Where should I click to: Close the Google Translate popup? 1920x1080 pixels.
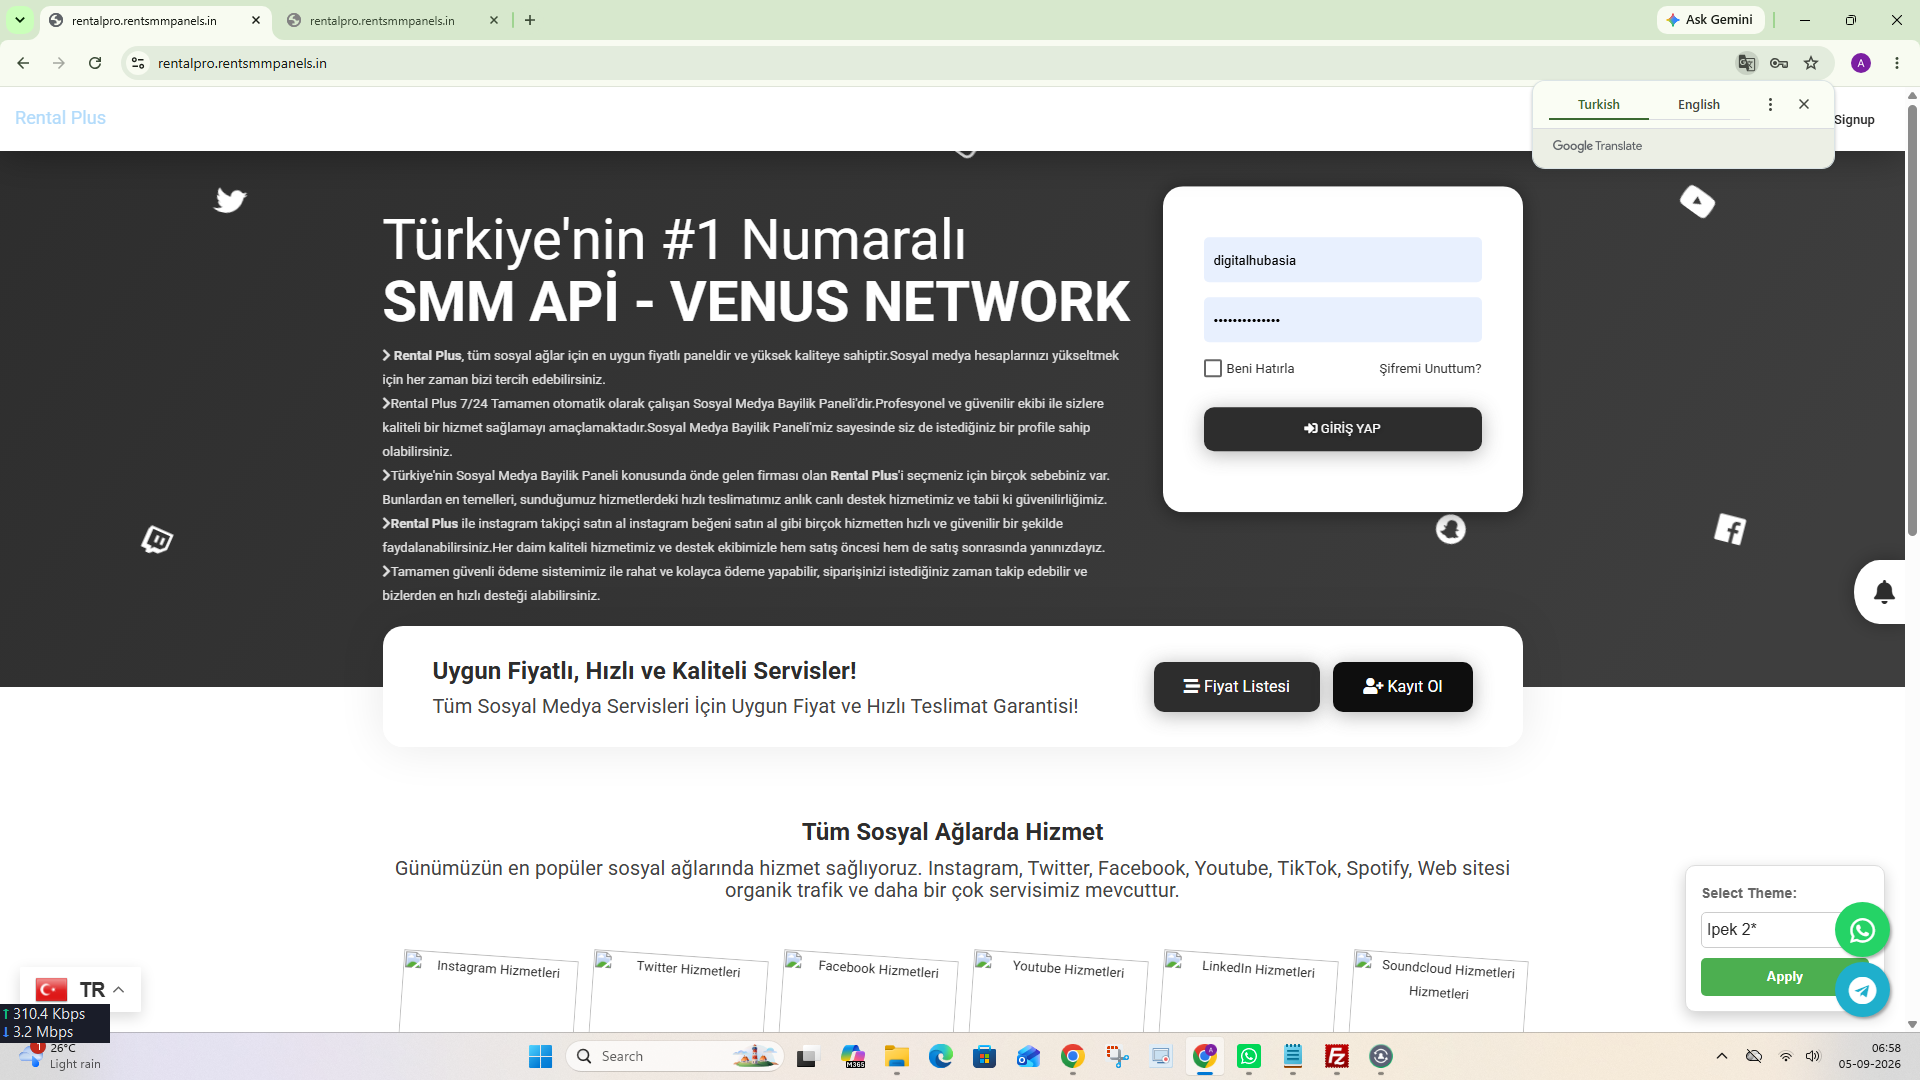click(1804, 104)
